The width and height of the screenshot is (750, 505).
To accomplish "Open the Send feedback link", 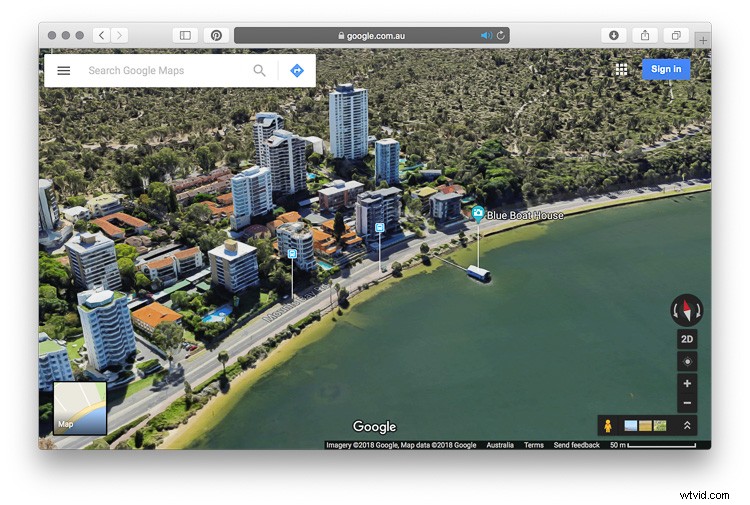I will pyautogui.click(x=577, y=445).
